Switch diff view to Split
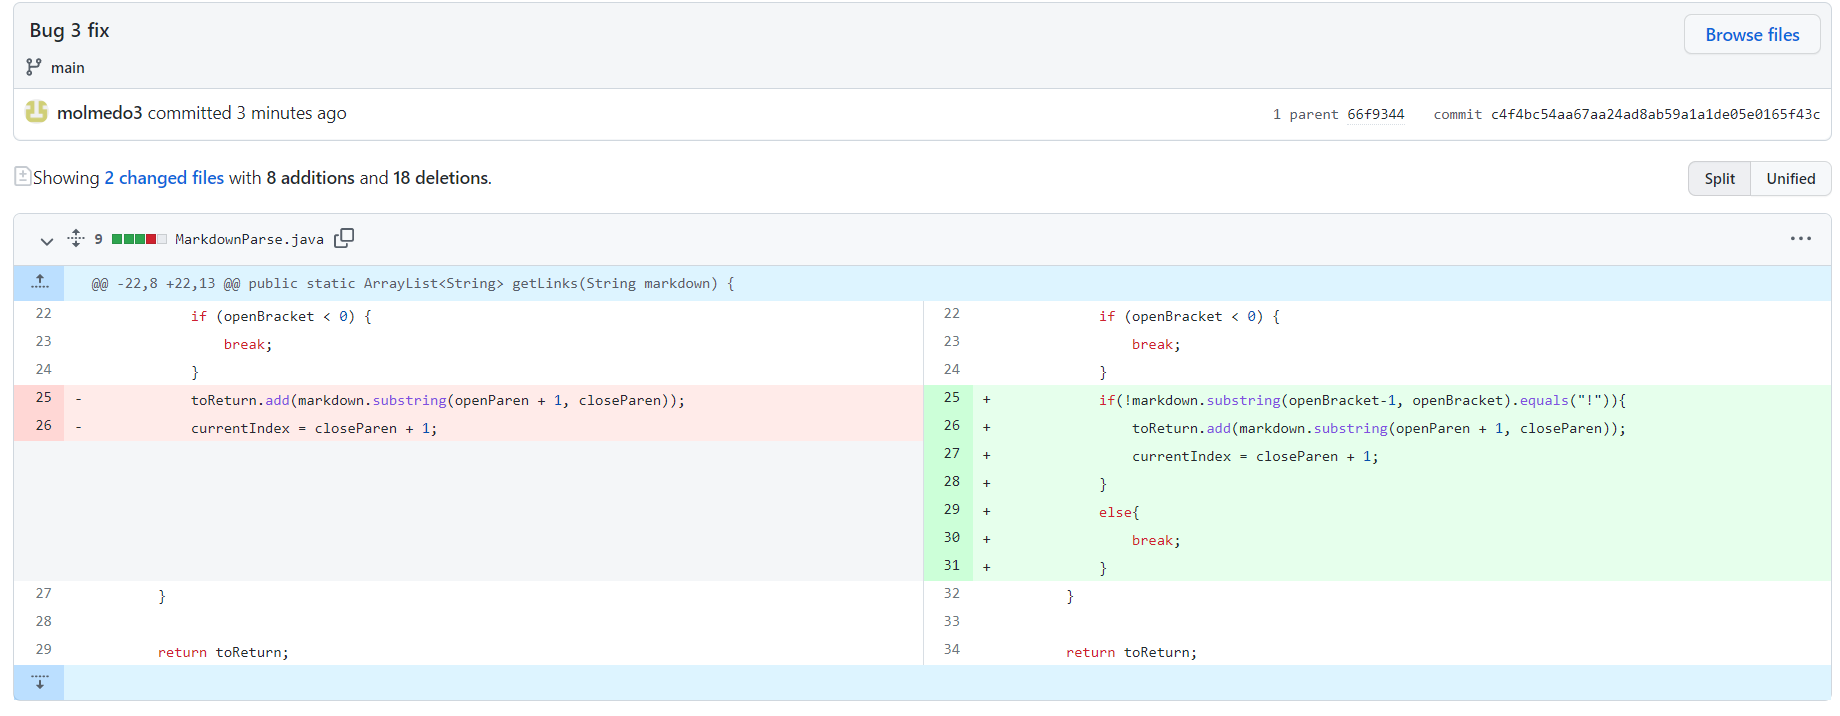 tap(1719, 179)
